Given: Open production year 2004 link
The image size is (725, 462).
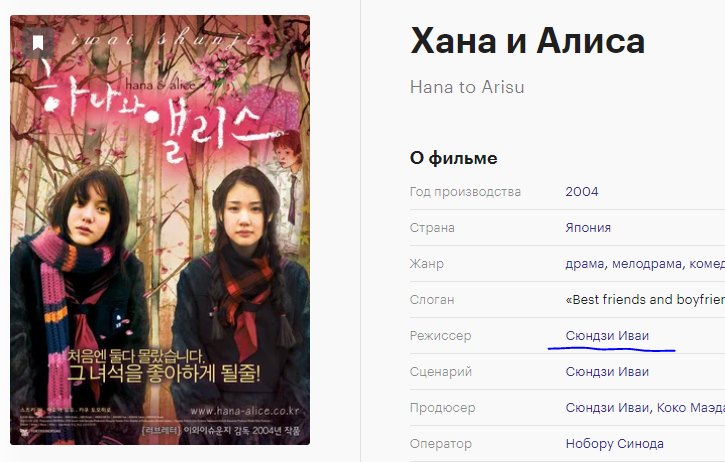Looking at the screenshot, I should point(582,191).
